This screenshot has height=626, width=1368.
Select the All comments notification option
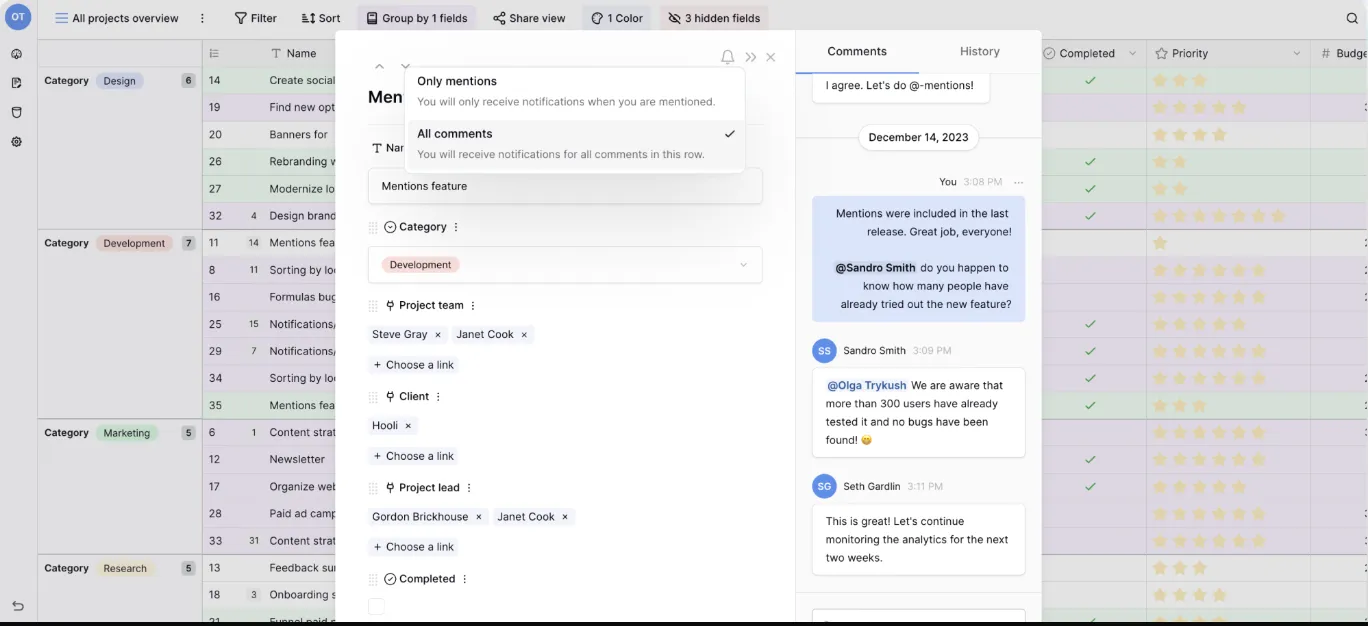(575, 144)
